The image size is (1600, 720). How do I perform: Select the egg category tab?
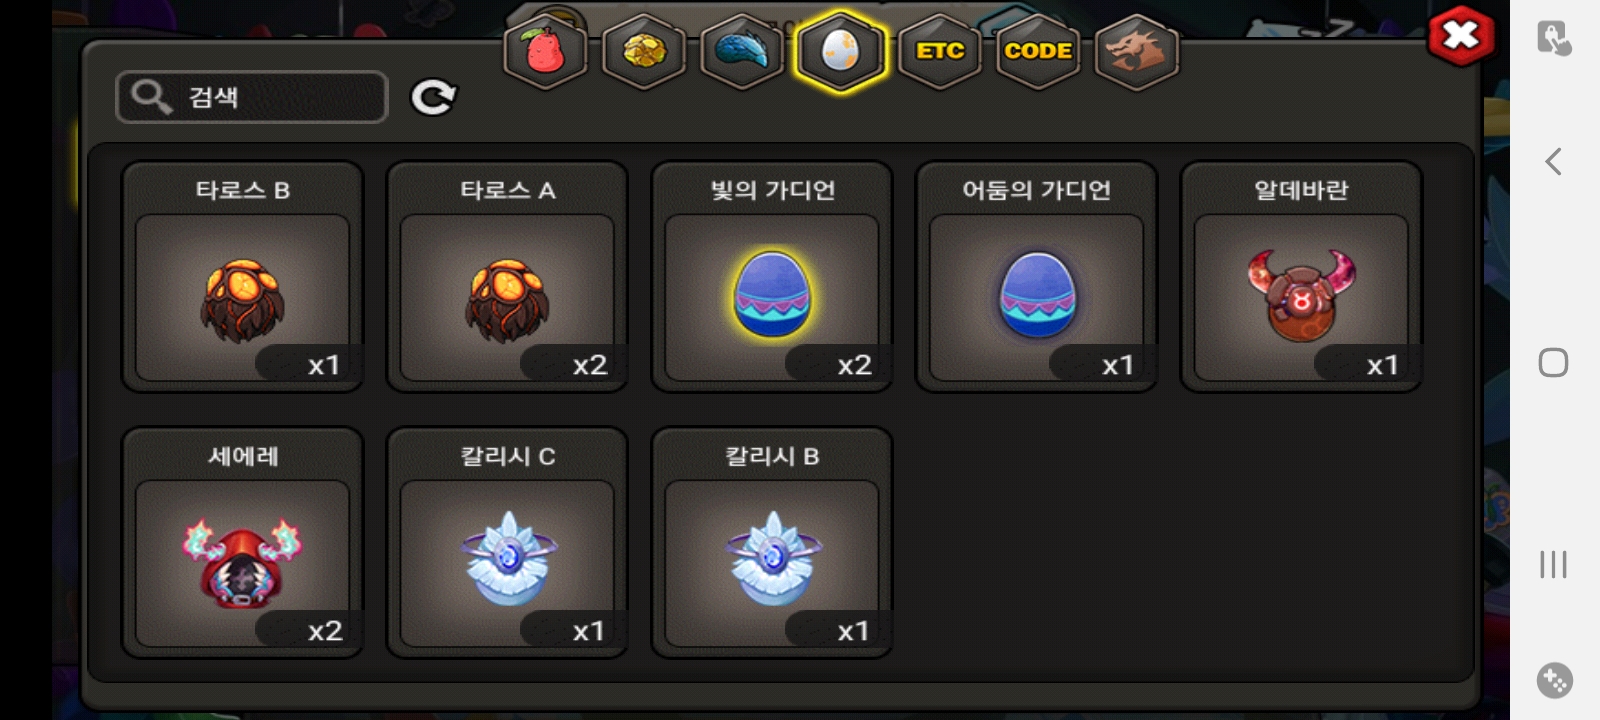click(840, 52)
